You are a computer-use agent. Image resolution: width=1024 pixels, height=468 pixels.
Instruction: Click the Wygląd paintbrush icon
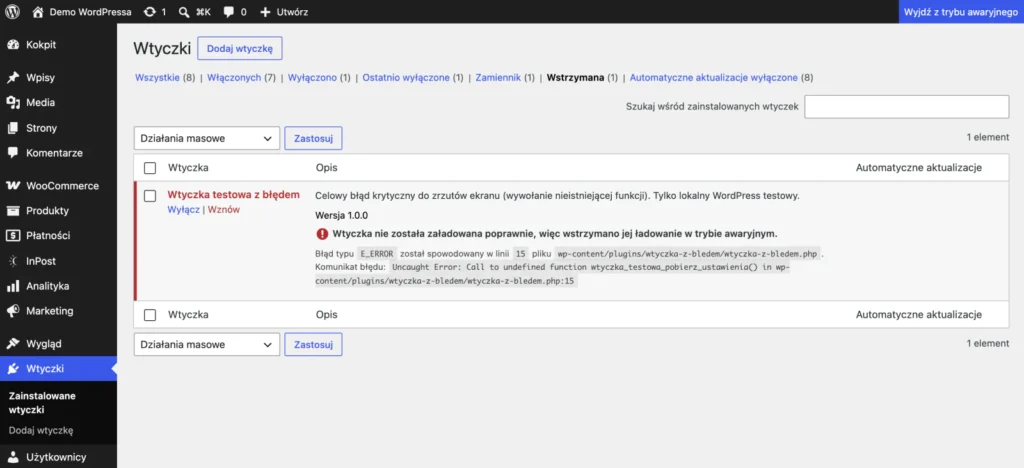(x=12, y=343)
